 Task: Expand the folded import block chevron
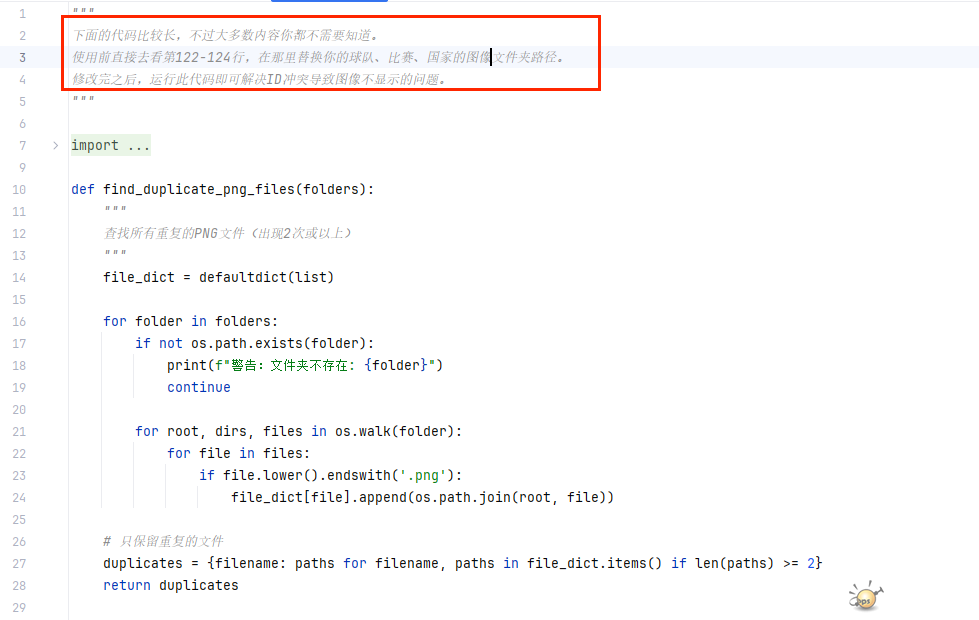[x=56, y=146]
